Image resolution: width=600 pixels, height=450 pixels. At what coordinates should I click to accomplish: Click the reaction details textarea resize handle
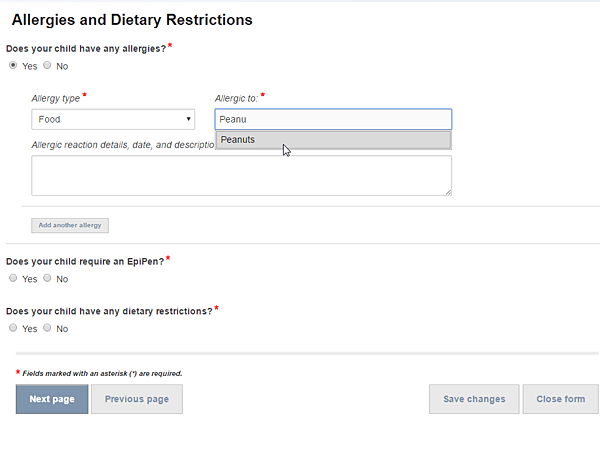pos(447,191)
